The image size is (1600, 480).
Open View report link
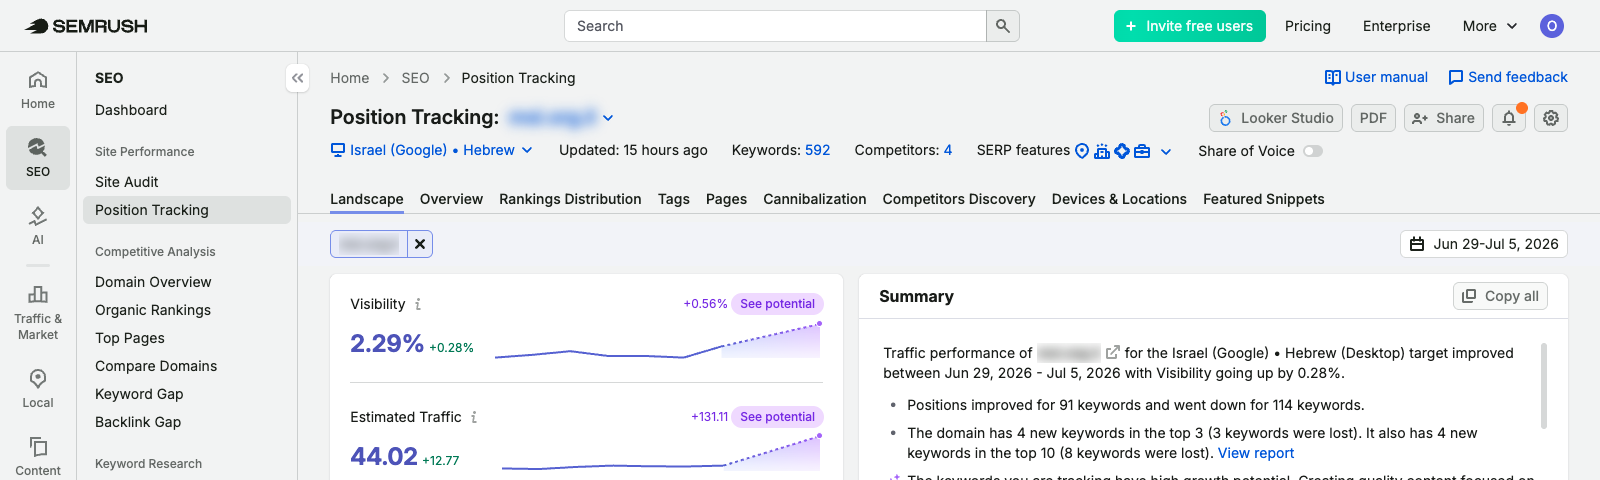pos(1256,453)
